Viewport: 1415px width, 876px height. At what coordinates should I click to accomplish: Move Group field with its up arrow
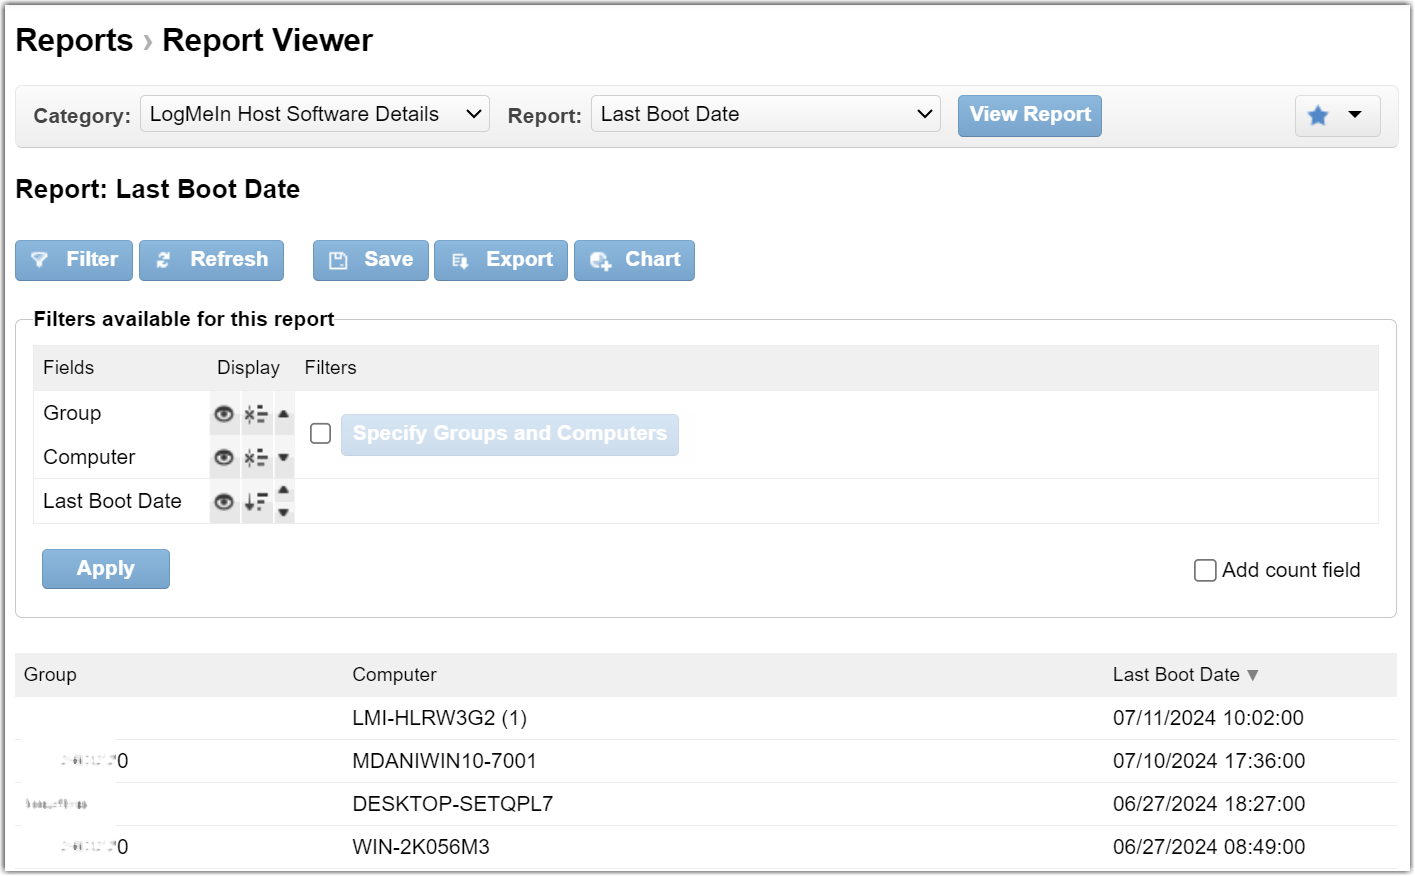[x=284, y=414]
